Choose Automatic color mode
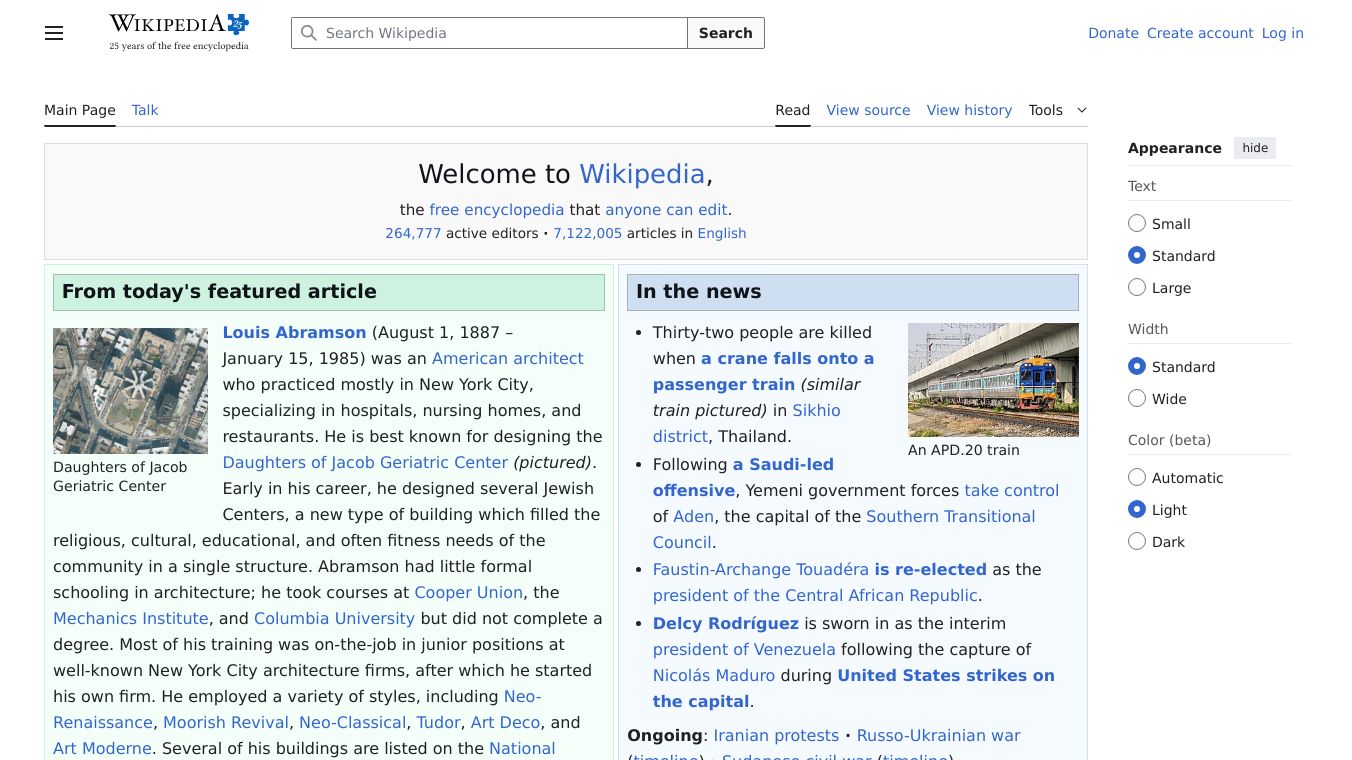This screenshot has height=760, width=1352. [x=1137, y=478]
